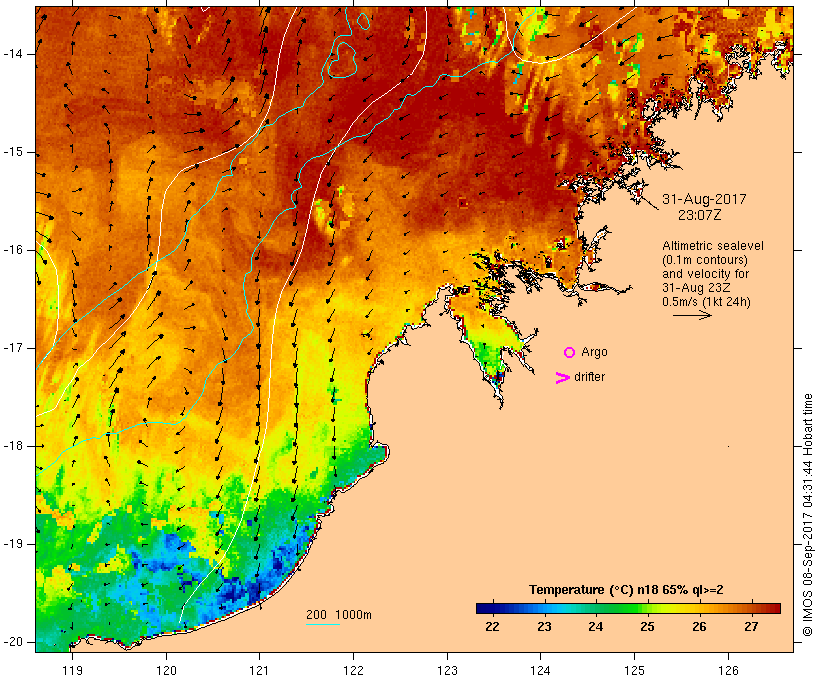This screenshot has width=820, height=680.
Task: Click the '24' colorbar tick label
Action: tap(595, 627)
